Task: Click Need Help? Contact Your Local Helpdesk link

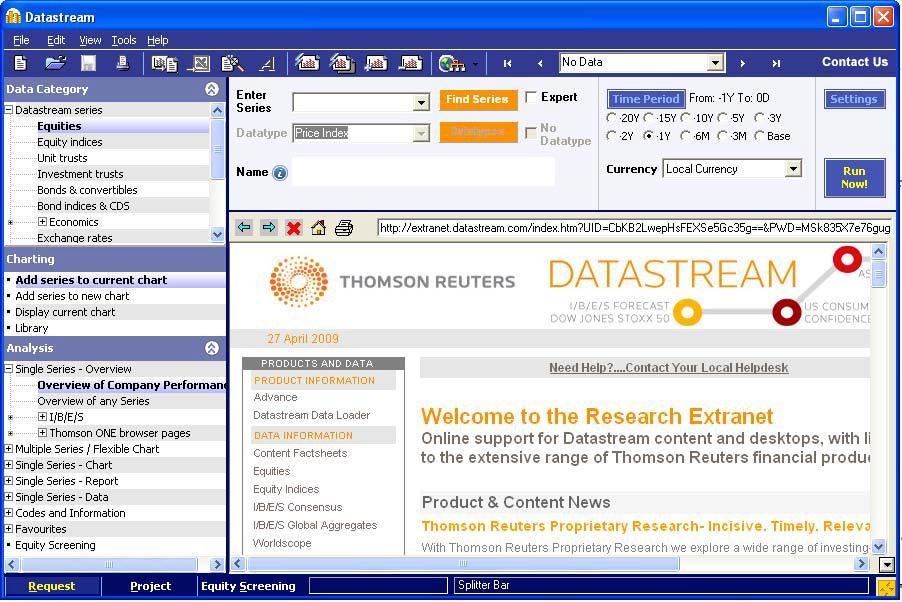Action: [x=668, y=368]
